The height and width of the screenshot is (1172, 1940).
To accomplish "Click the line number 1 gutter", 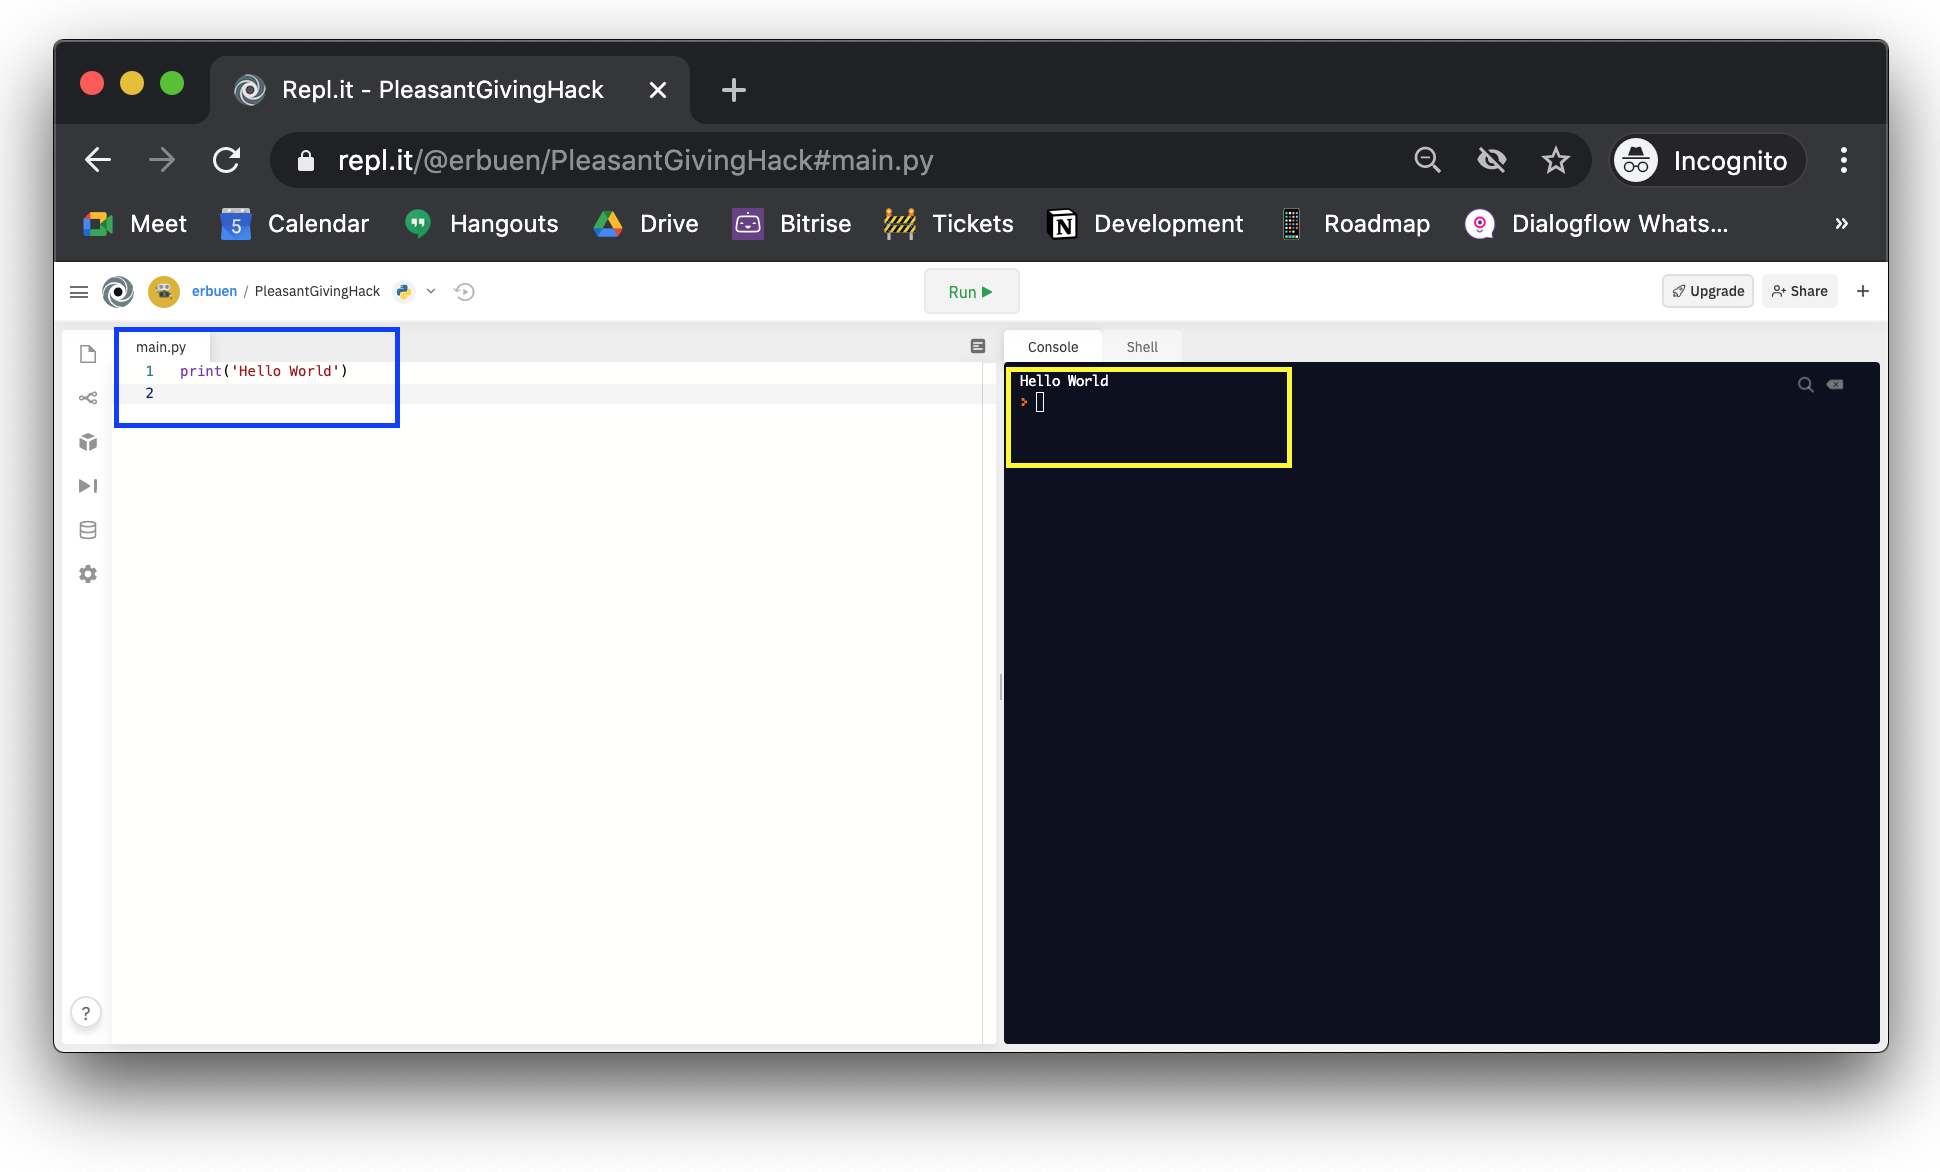I will click(150, 371).
